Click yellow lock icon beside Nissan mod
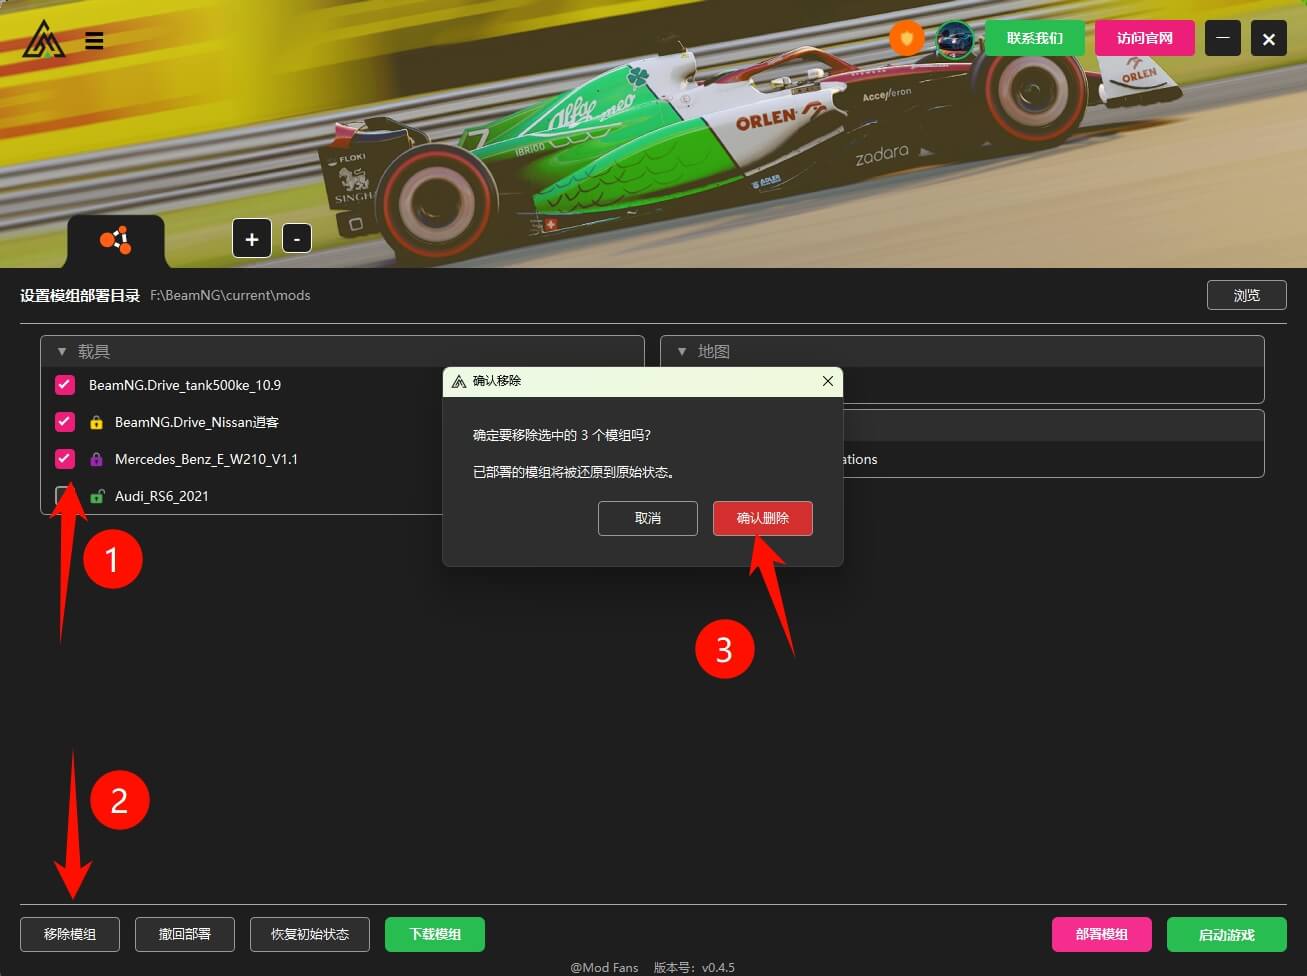Image resolution: width=1307 pixels, height=976 pixels. point(97,423)
